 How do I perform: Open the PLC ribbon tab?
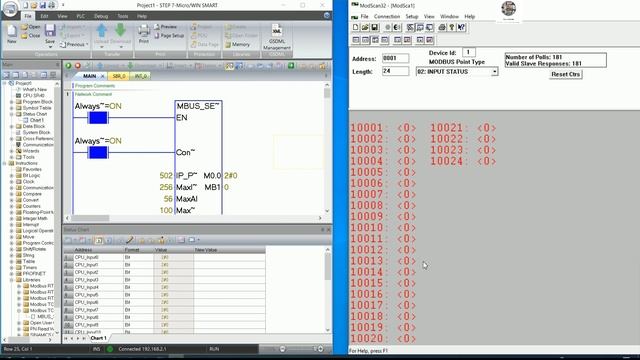[81, 16]
